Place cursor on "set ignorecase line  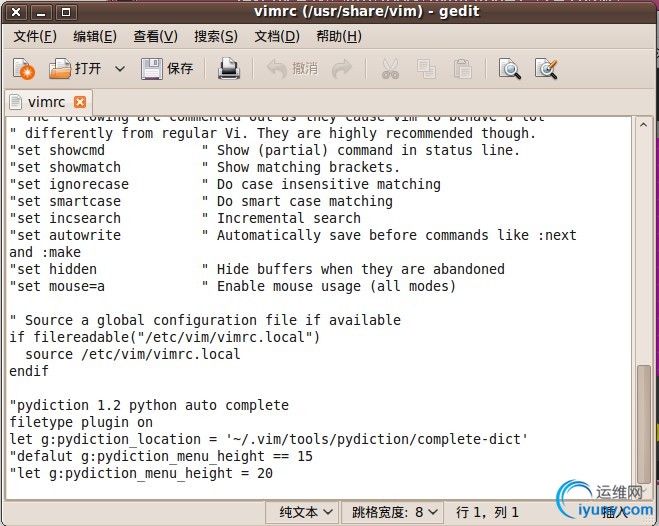(x=225, y=184)
